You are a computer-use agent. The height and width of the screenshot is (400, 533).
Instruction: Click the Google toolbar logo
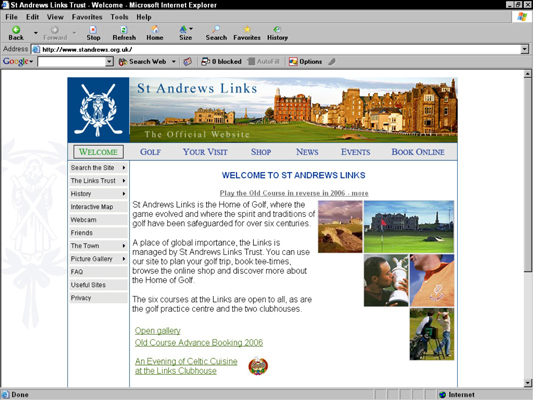(x=16, y=62)
